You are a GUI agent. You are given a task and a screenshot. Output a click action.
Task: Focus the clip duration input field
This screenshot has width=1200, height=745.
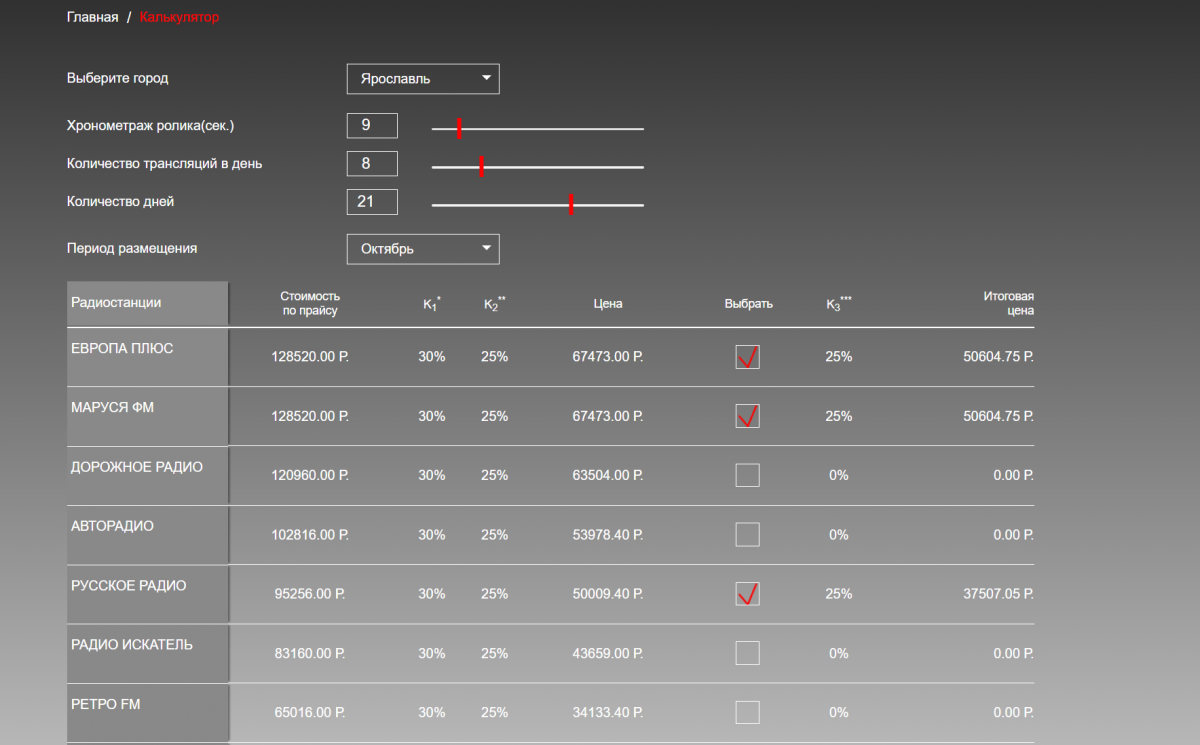372,126
